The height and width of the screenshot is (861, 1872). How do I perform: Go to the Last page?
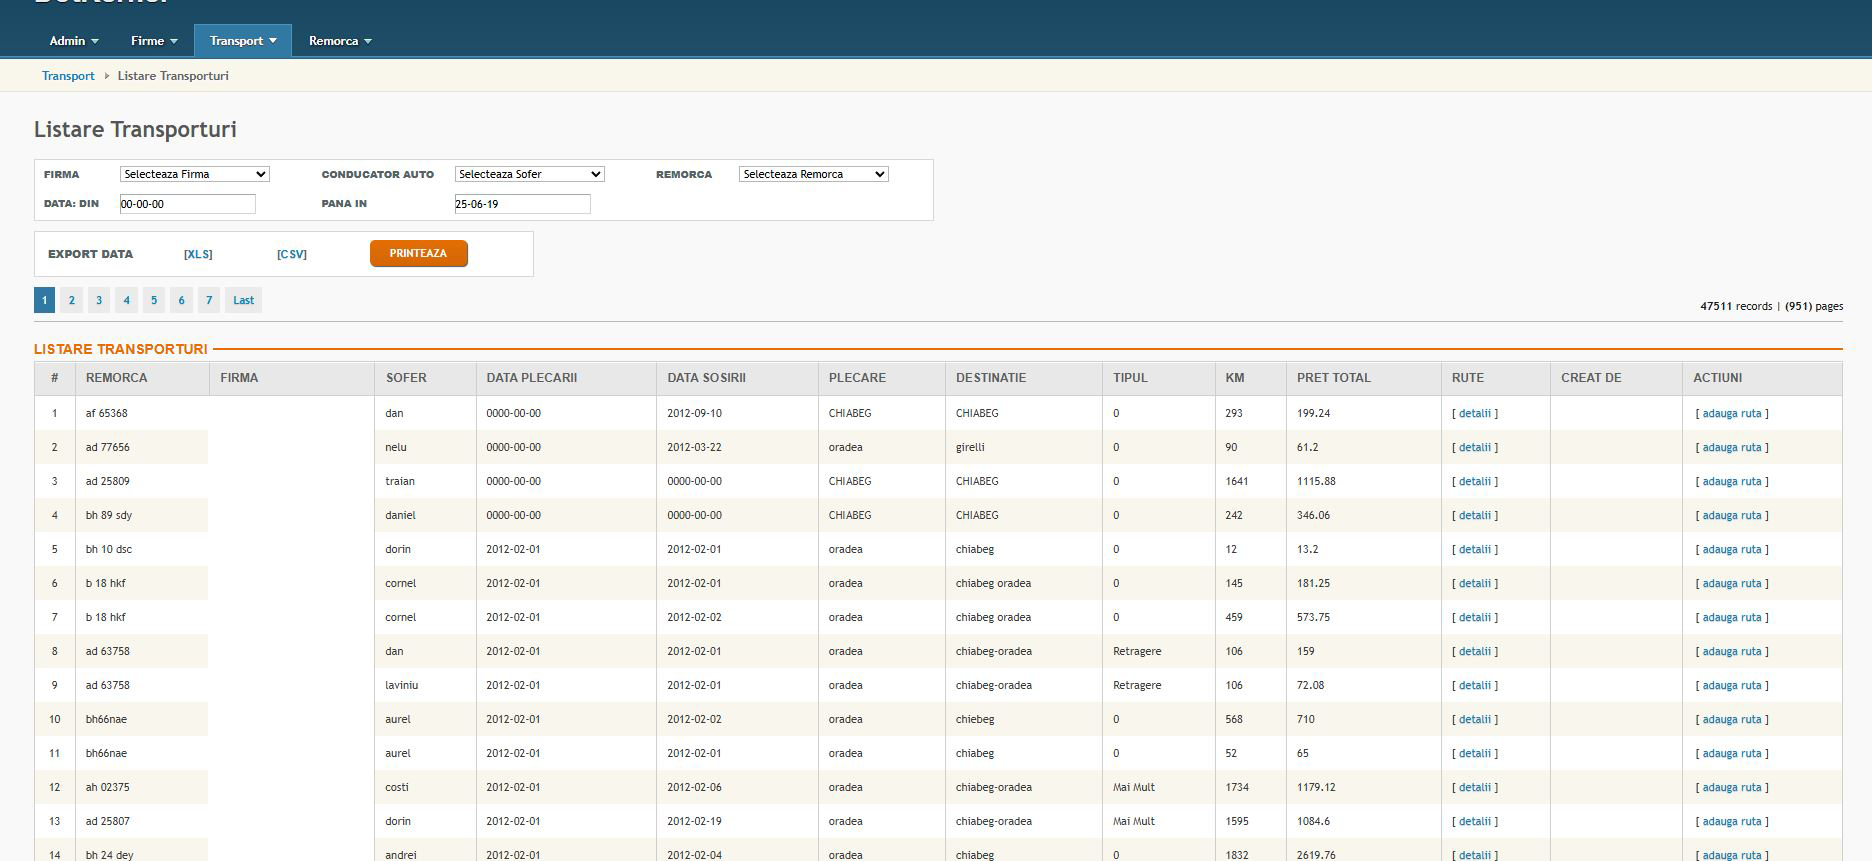tap(243, 300)
